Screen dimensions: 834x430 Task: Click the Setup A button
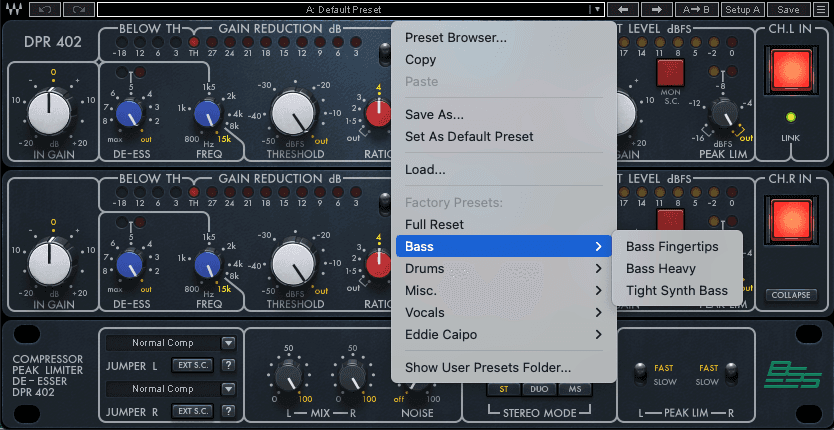point(743,9)
